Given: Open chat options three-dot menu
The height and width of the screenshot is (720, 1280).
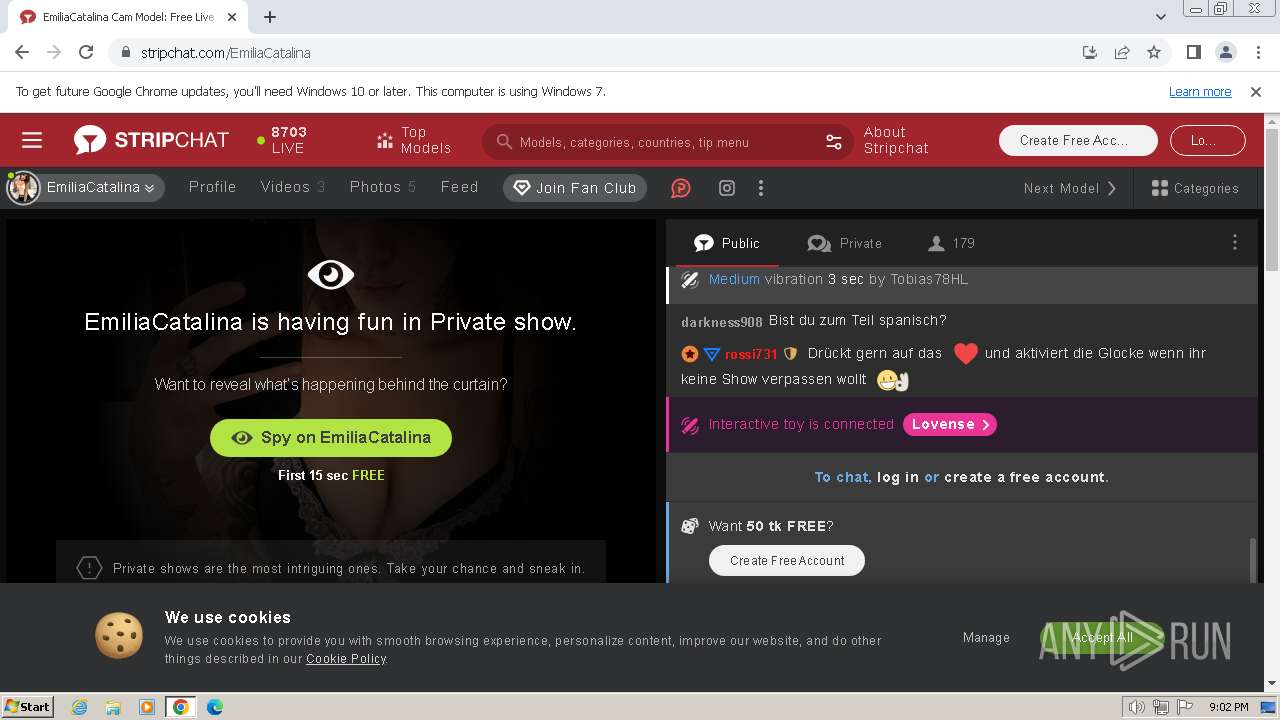Looking at the screenshot, I should [x=1235, y=243].
